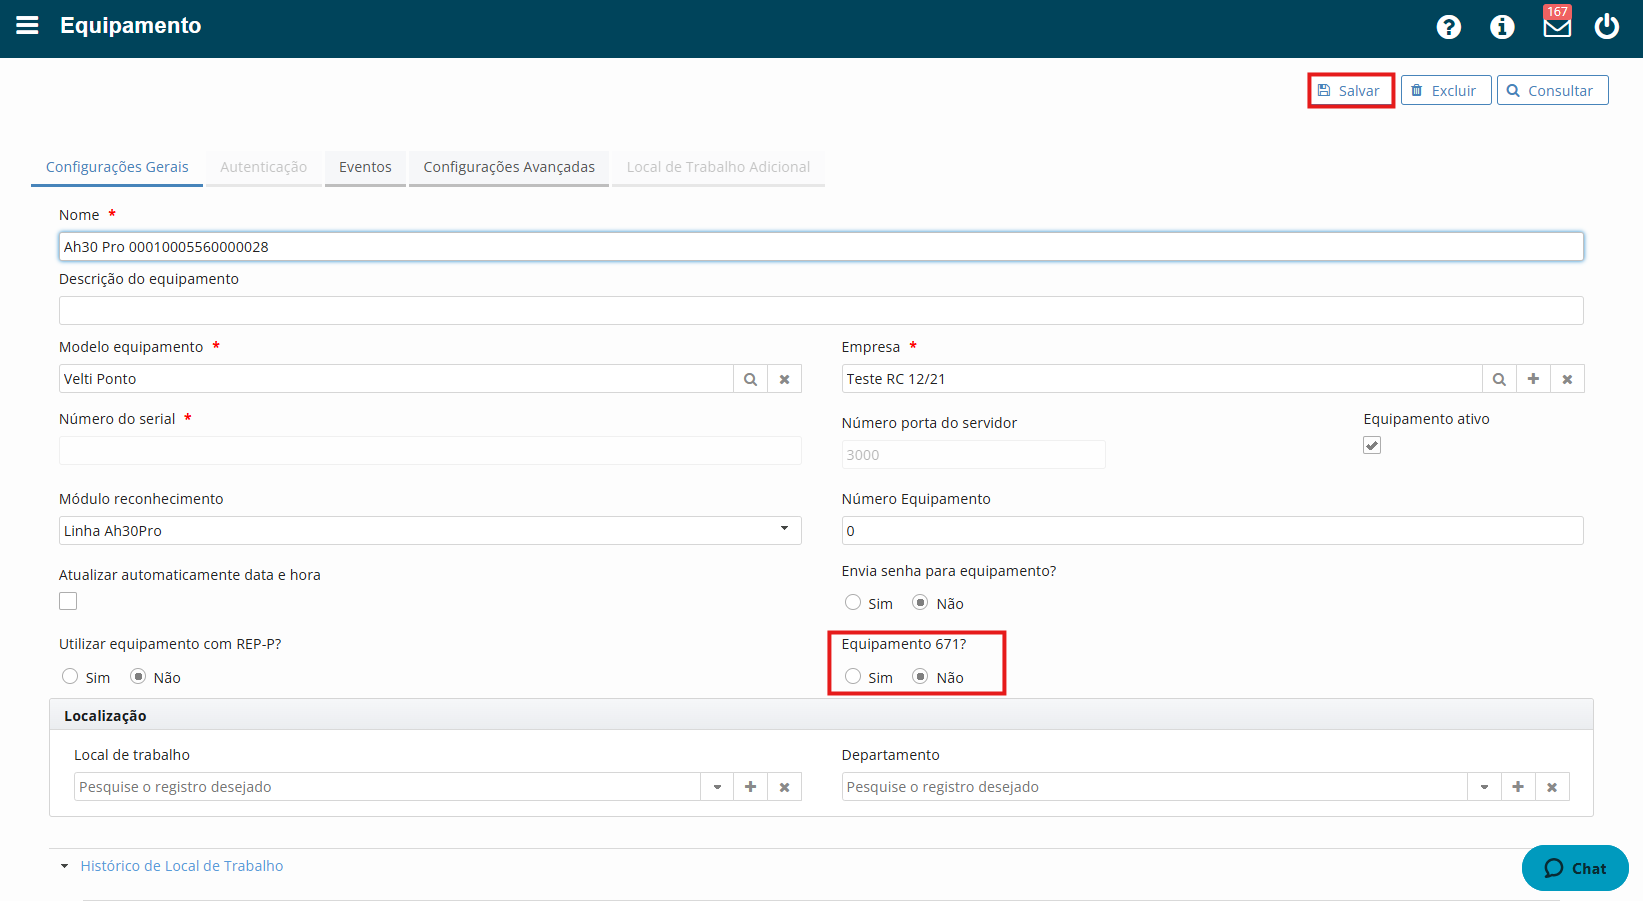
Task: Expand Departamento dropdown arrow
Action: click(1485, 787)
